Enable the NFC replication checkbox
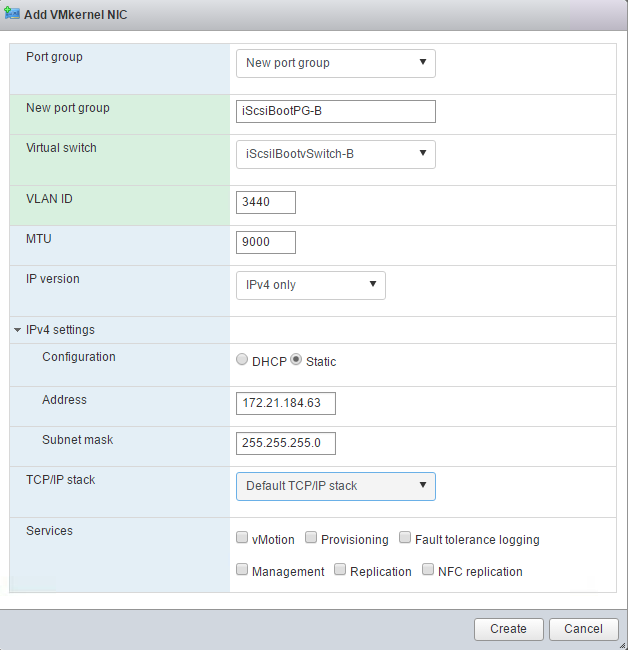628x650 pixels. pos(429,570)
